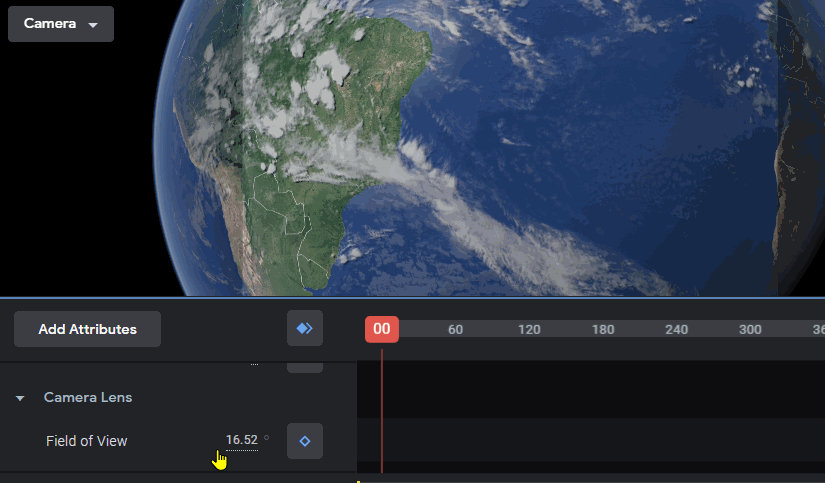825x483 pixels.
Task: Toggle keyframes for all attributes icon
Action: click(x=305, y=328)
